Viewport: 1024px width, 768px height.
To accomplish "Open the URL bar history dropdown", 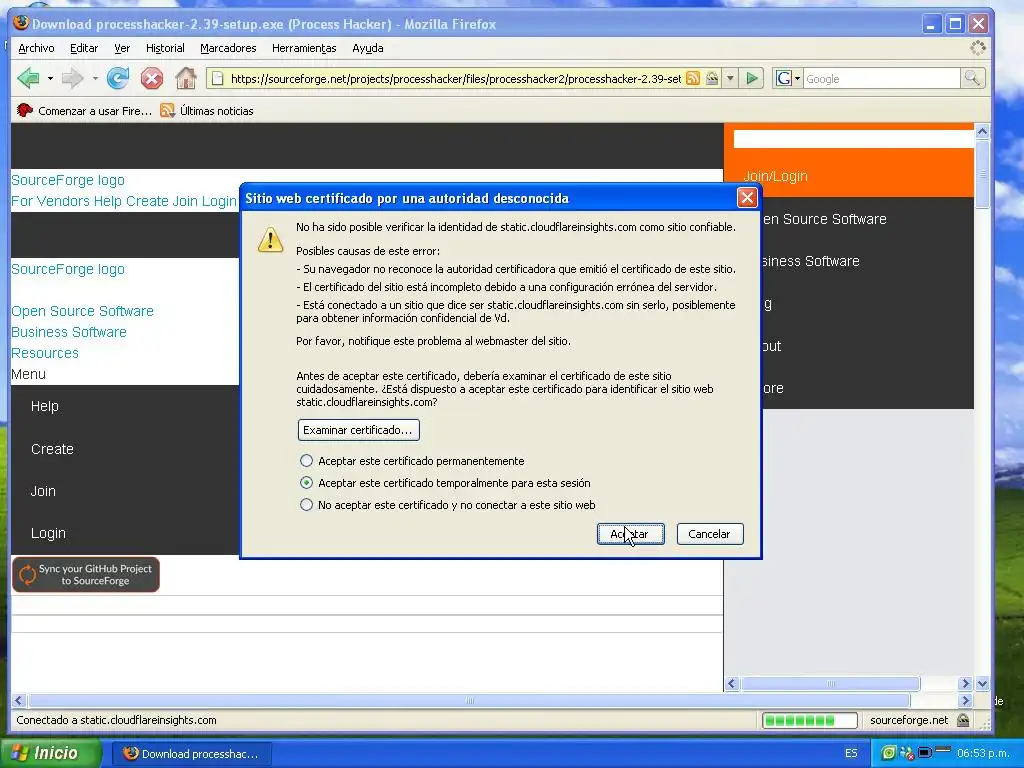I will coord(730,78).
